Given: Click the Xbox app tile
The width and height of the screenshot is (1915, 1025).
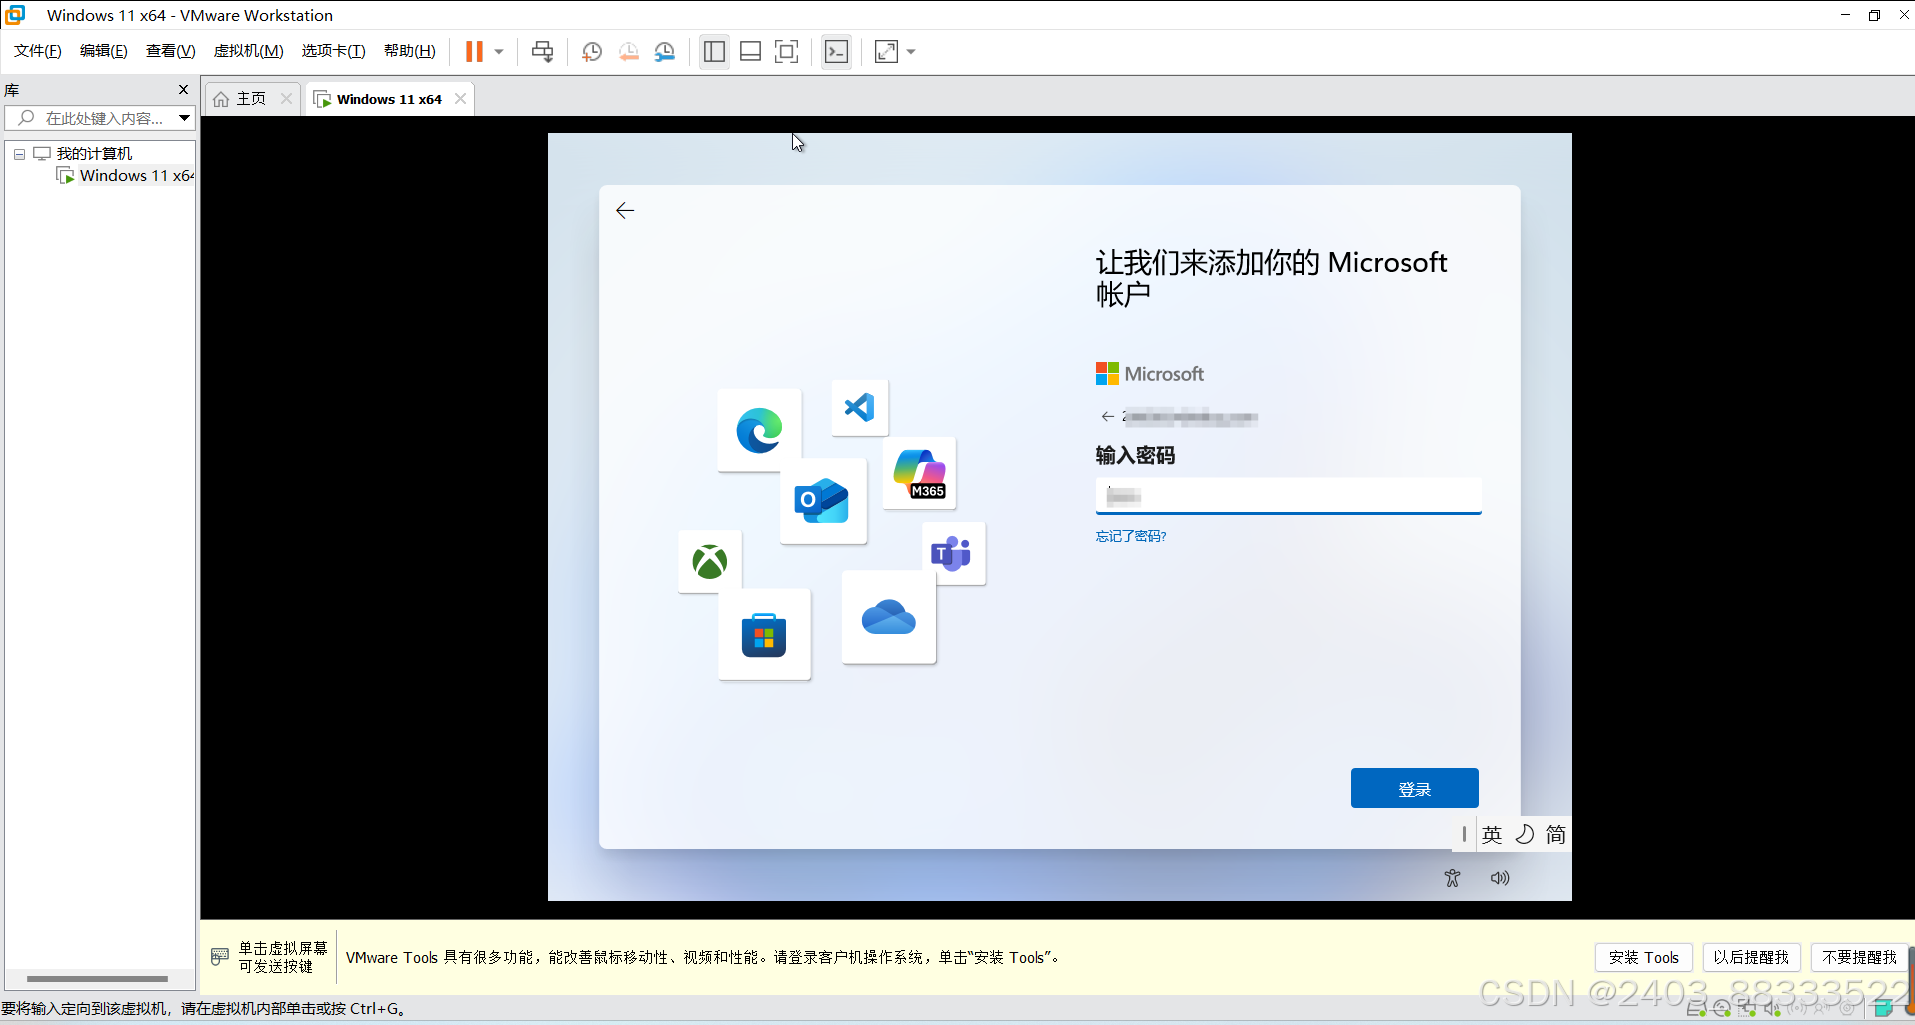Looking at the screenshot, I should [710, 561].
